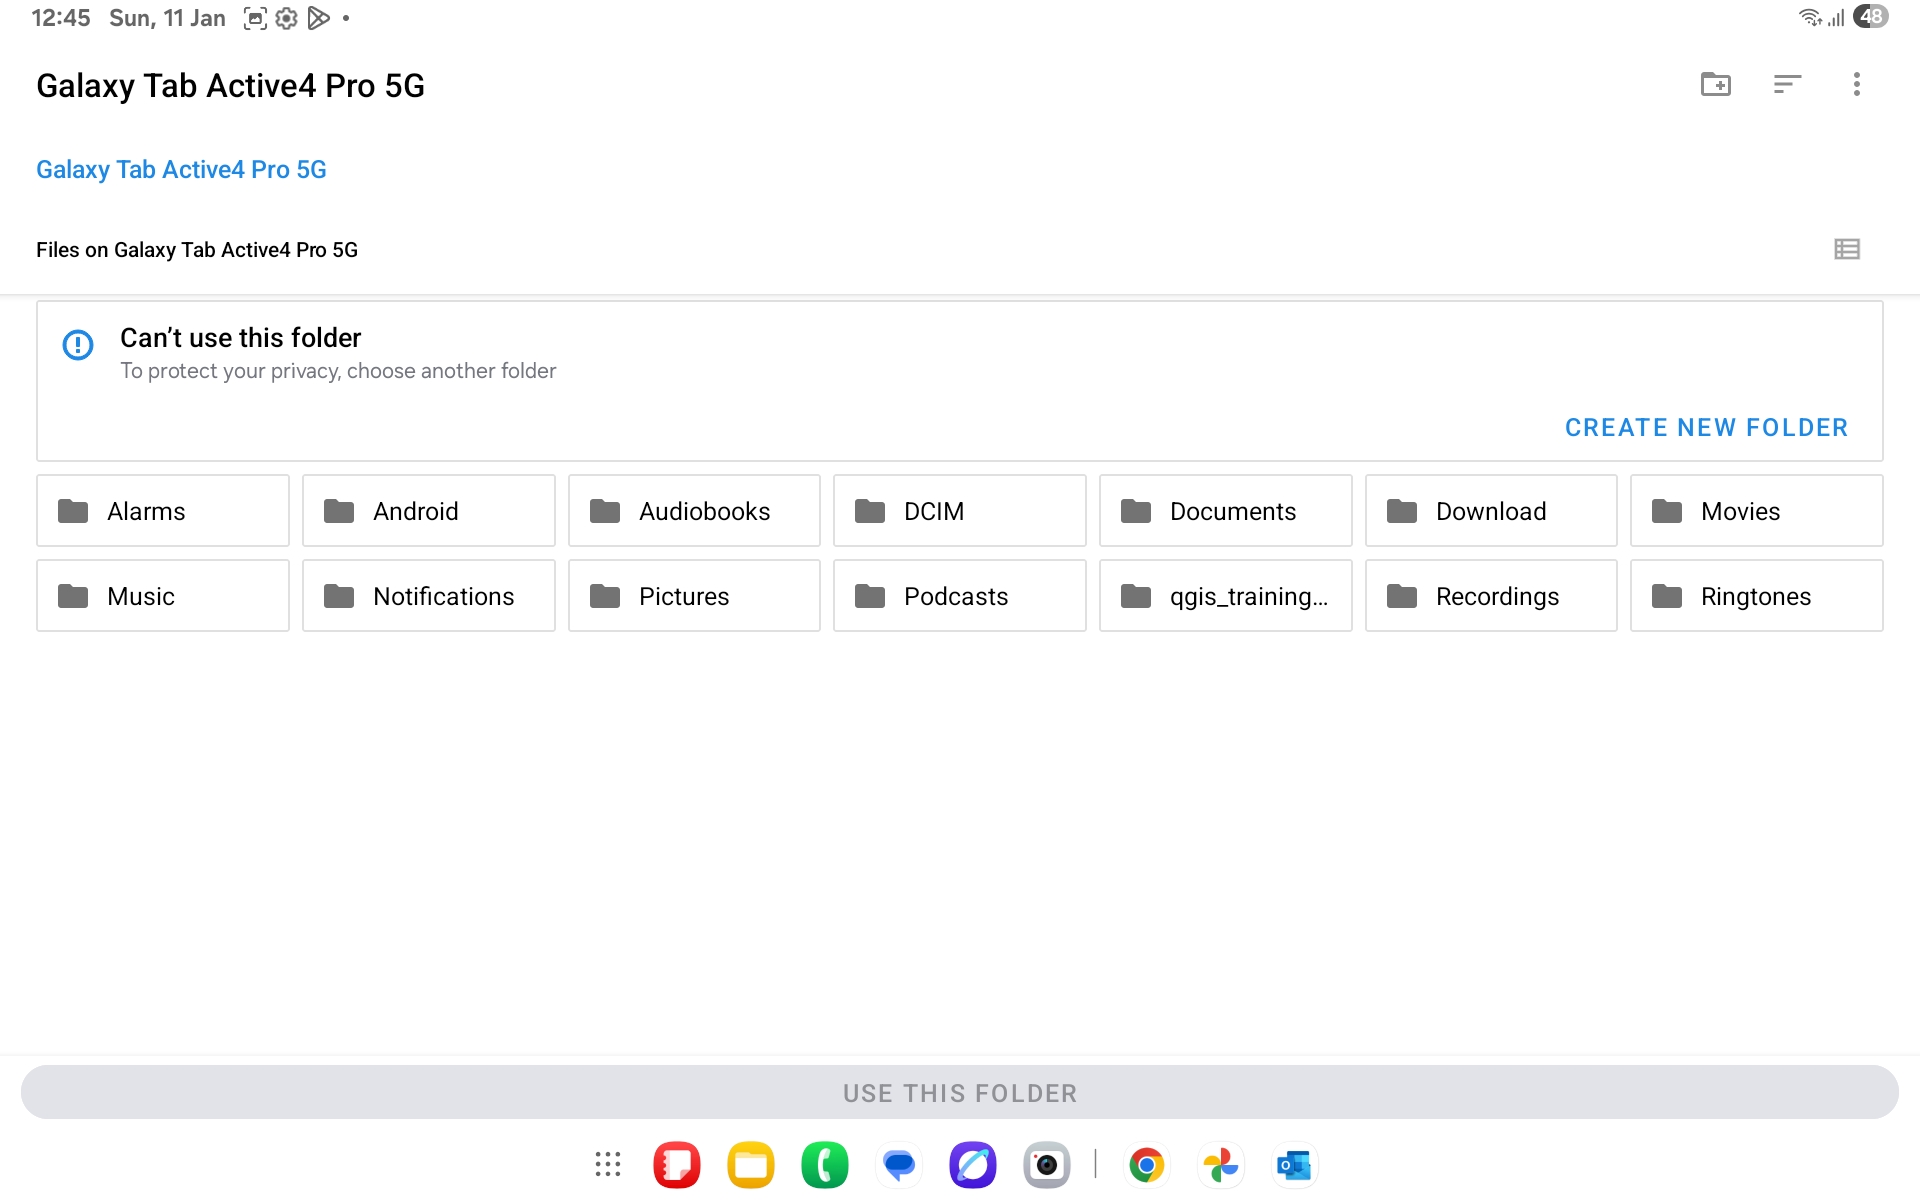This screenshot has width=1920, height=1200.
Task: Open the Download folder
Action: click(x=1491, y=511)
